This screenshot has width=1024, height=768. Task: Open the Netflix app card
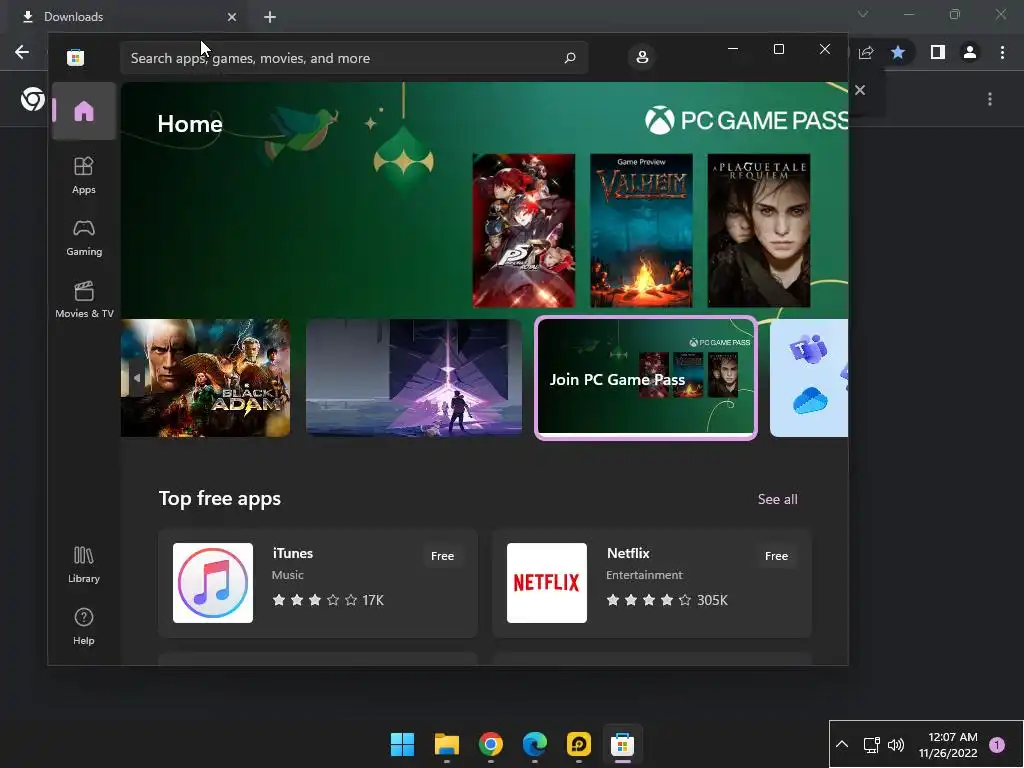pos(652,583)
